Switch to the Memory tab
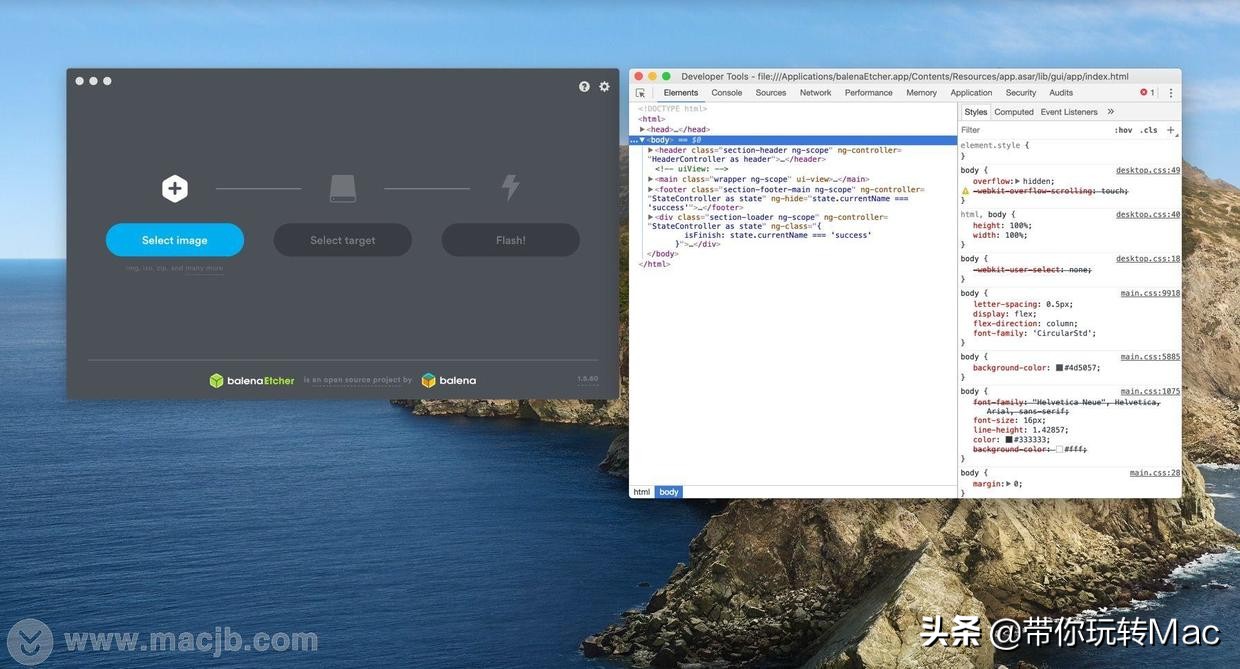This screenshot has height=669, width=1240. (922, 93)
